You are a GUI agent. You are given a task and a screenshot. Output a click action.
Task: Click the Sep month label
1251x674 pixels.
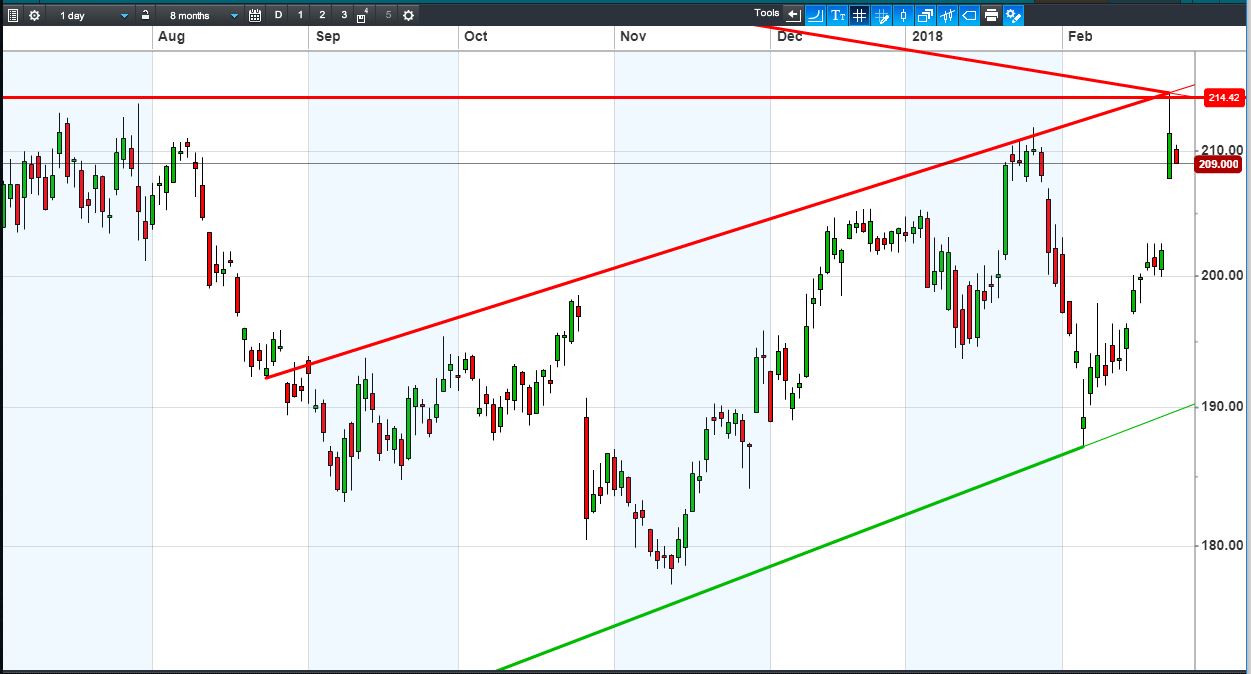[x=328, y=36]
